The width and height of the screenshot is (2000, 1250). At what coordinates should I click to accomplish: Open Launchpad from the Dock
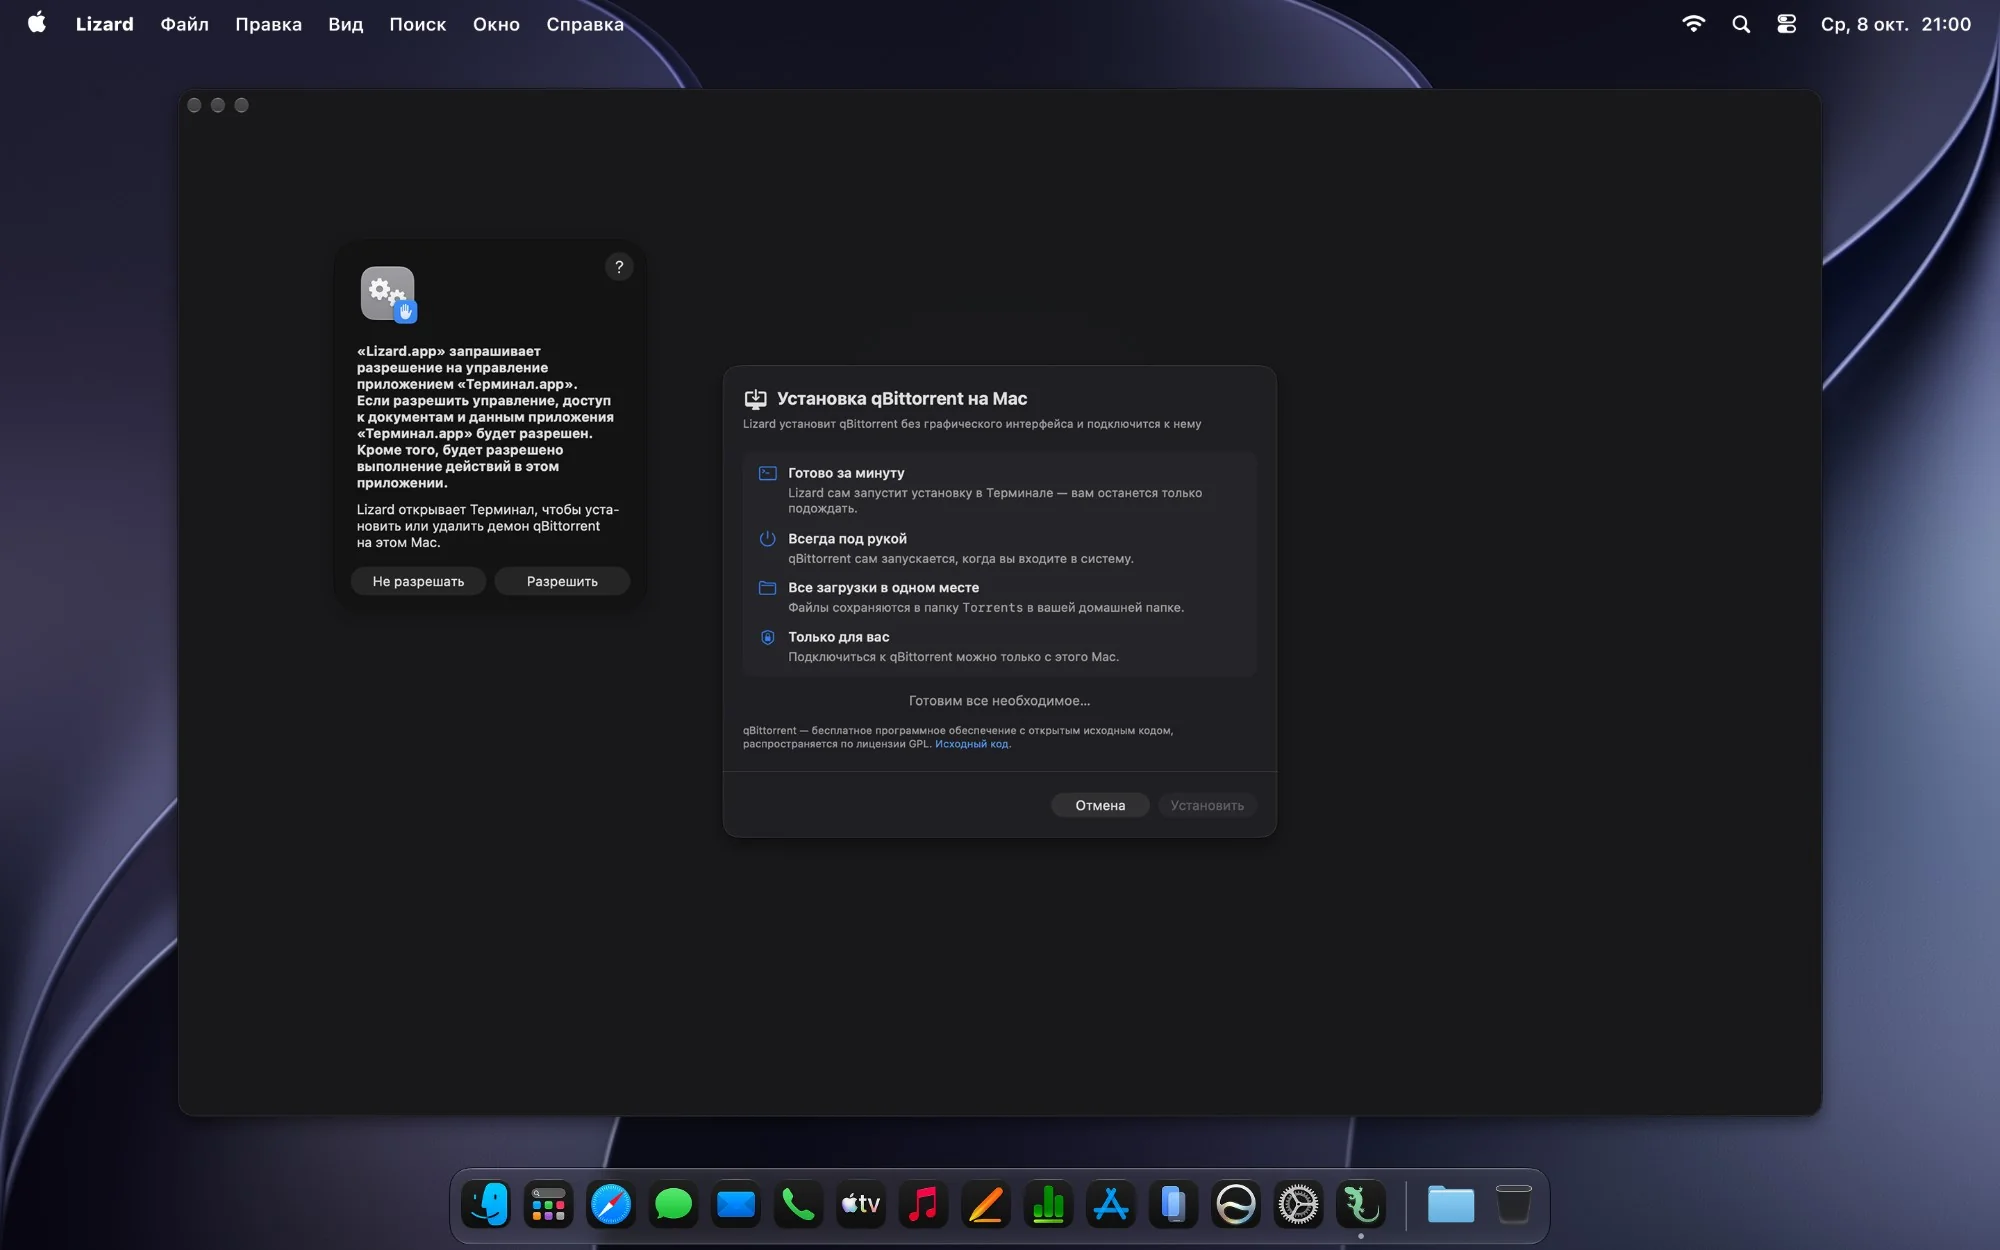[x=548, y=1204]
